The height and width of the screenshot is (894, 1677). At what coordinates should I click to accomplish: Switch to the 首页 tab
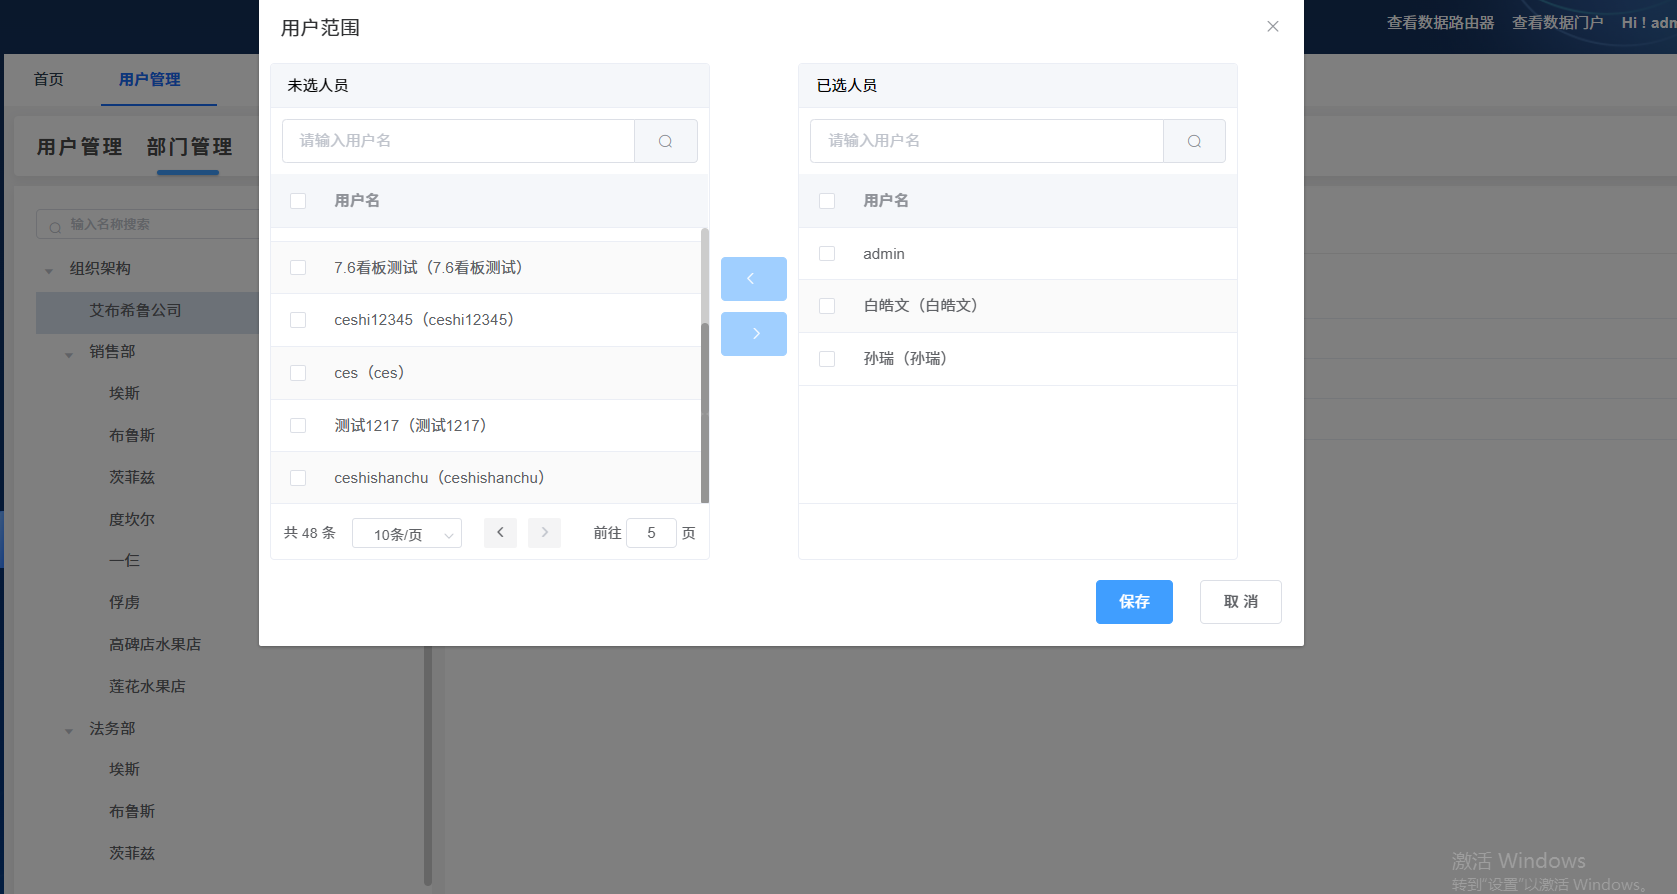pos(49,80)
